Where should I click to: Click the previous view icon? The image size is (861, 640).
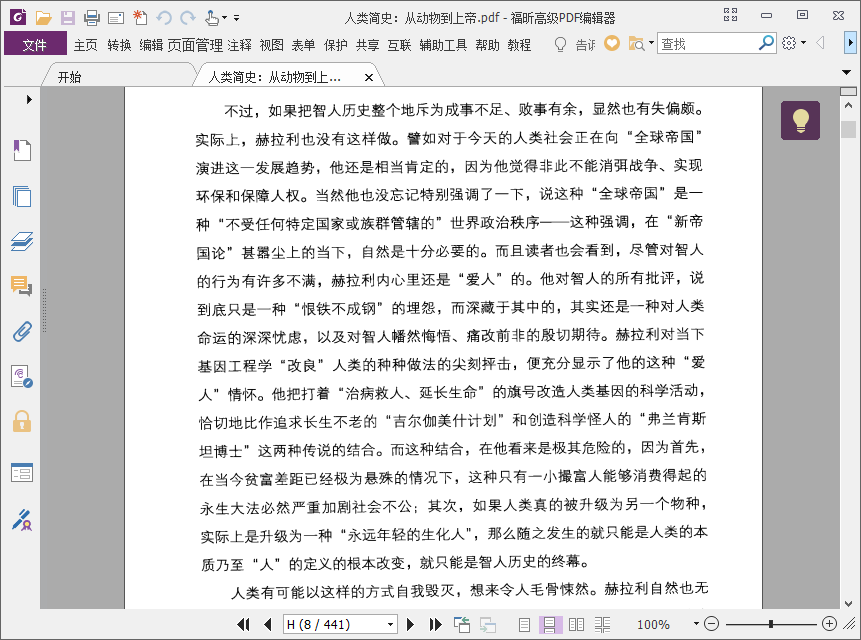point(462,624)
